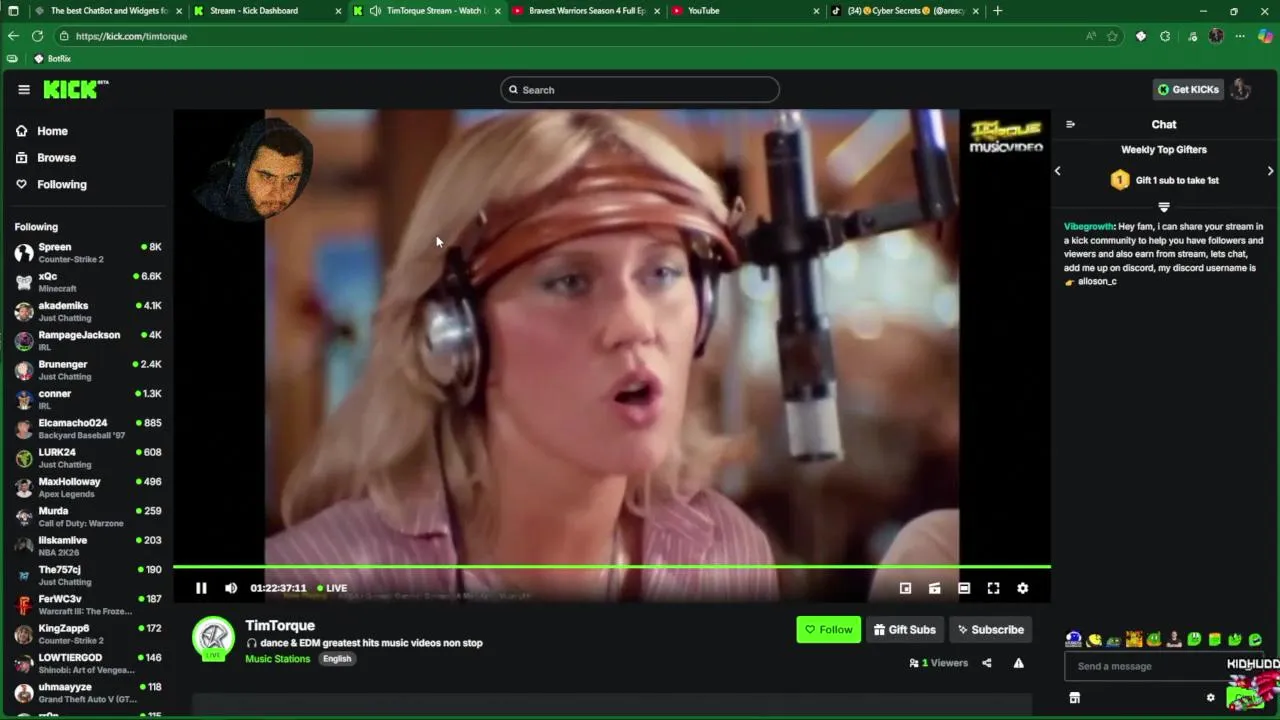Insert the yellow clock emote

1094,639
